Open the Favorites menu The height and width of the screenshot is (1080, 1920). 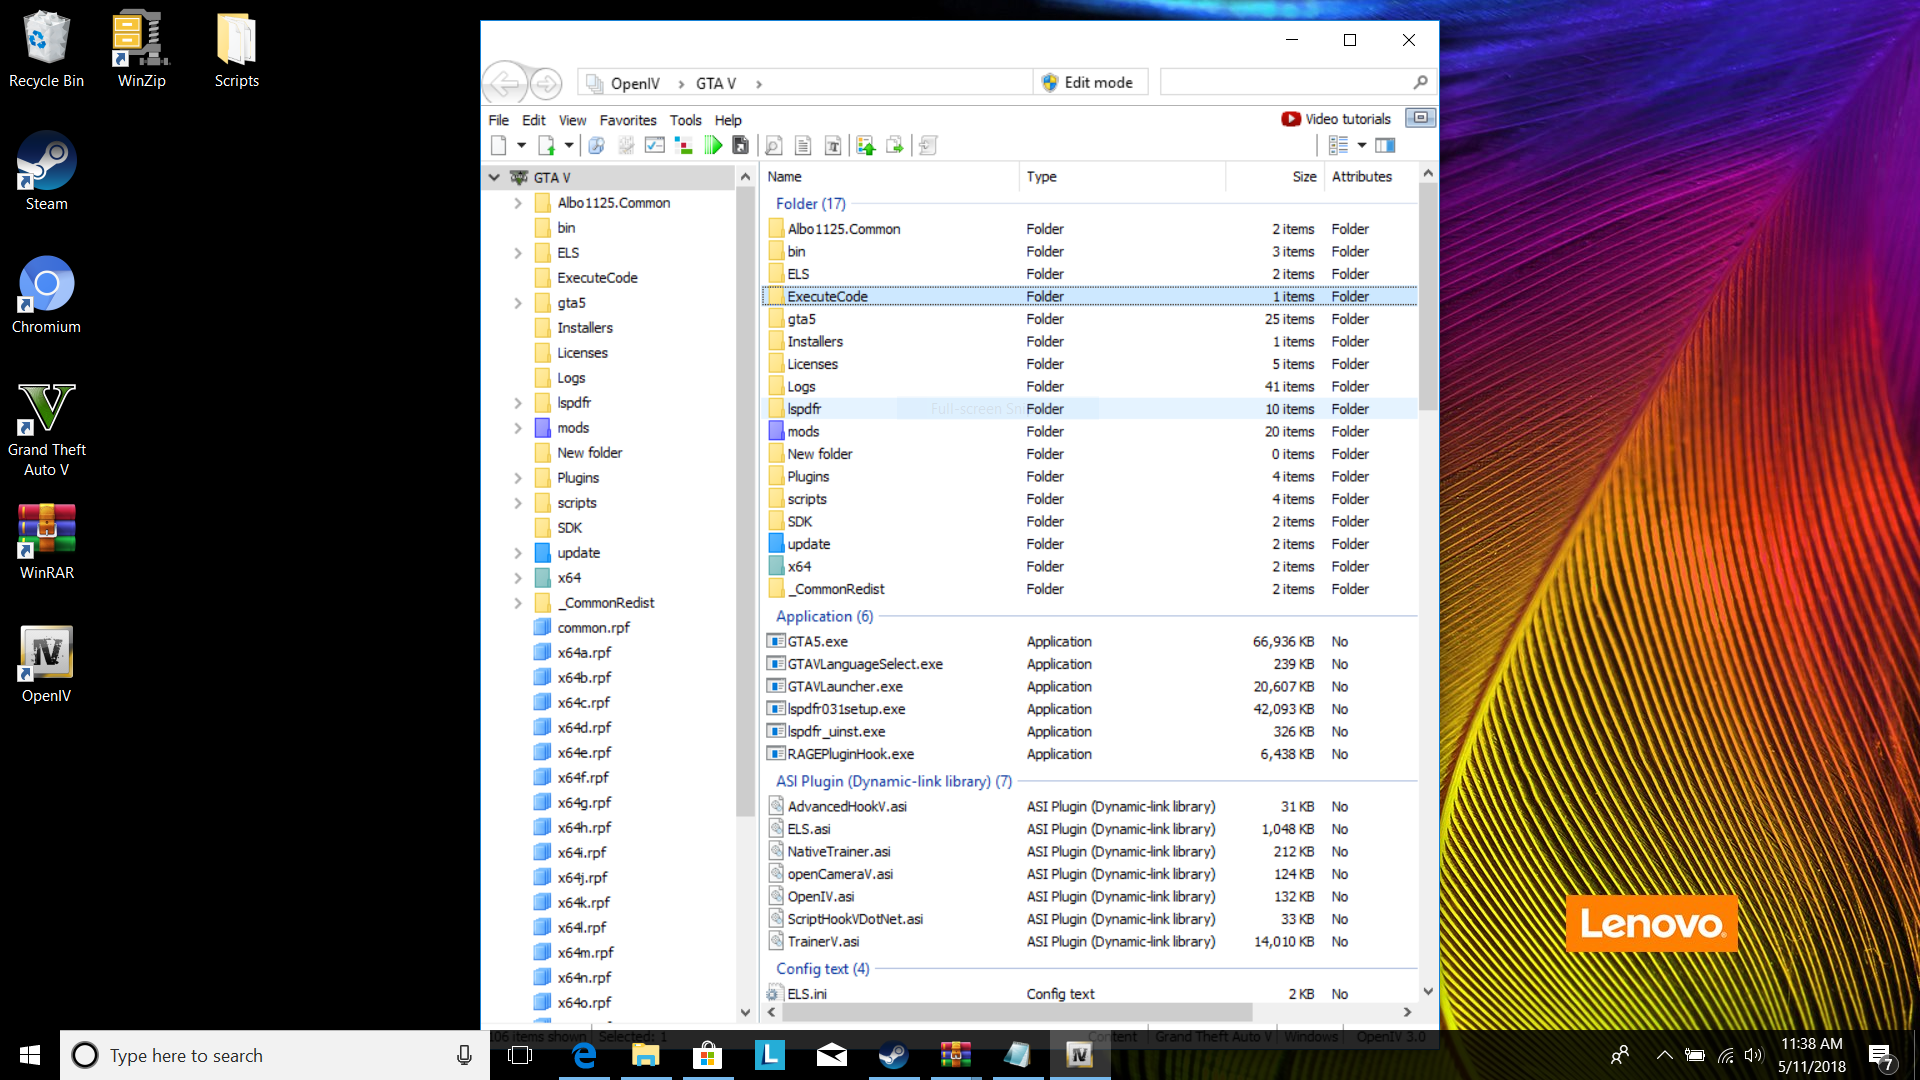coord(628,120)
